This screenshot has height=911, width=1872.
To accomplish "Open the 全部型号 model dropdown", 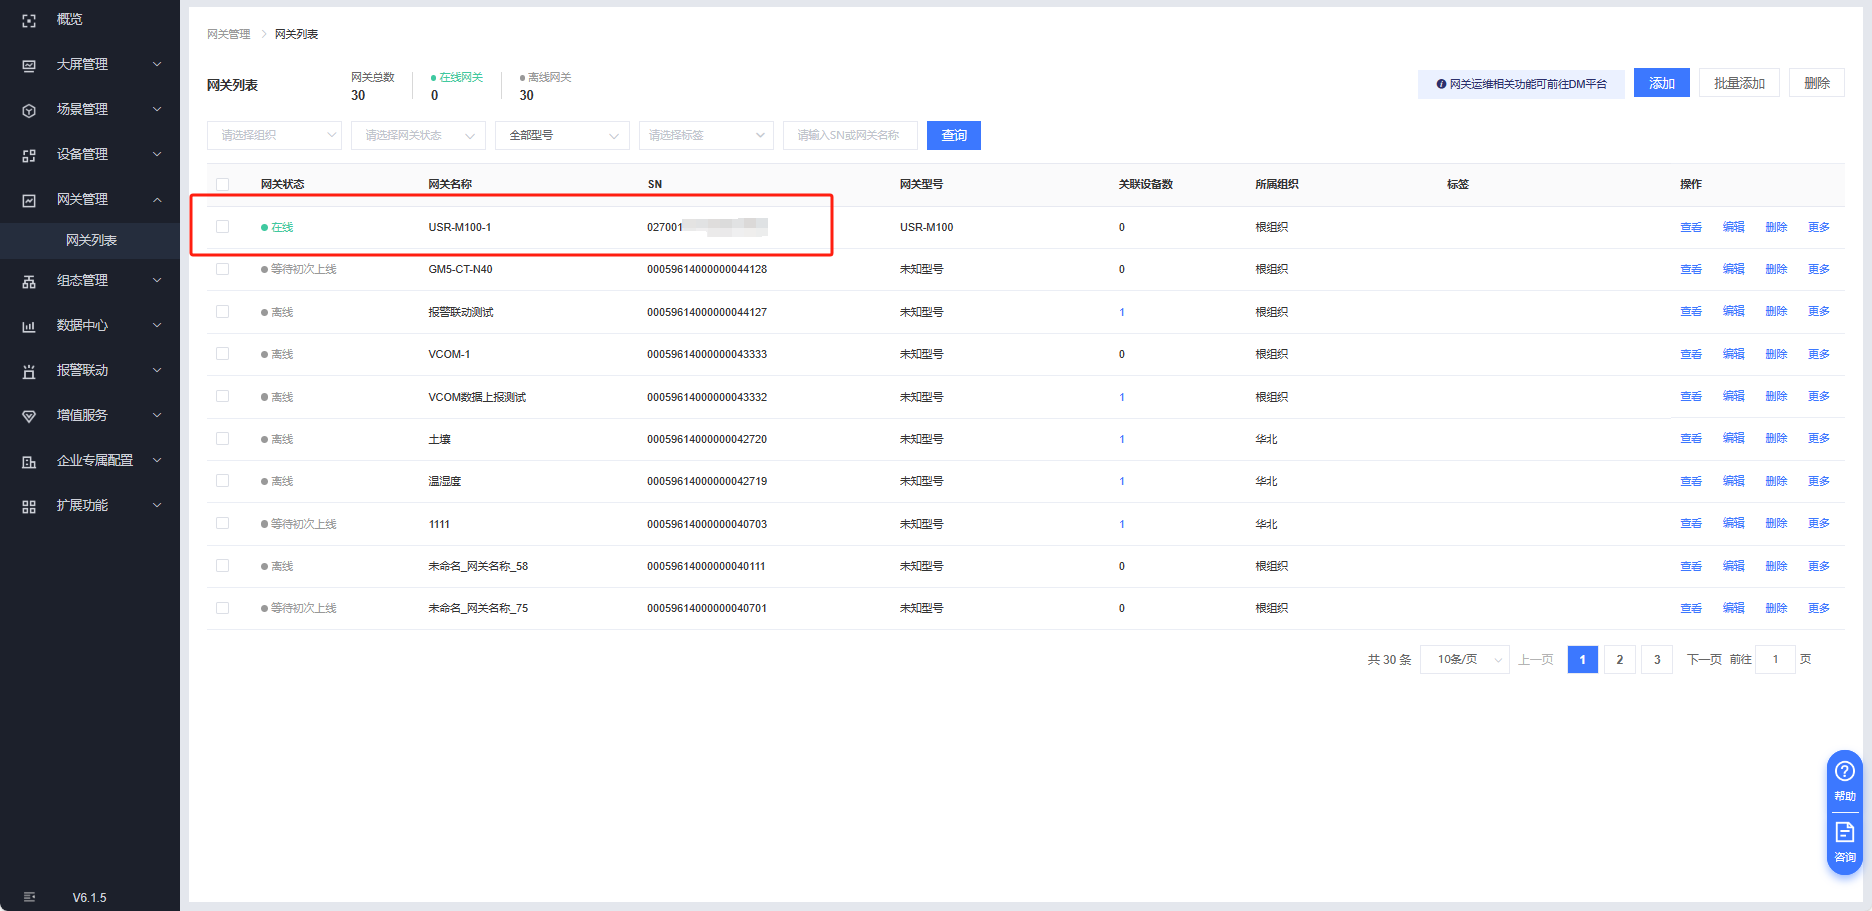I will point(562,135).
